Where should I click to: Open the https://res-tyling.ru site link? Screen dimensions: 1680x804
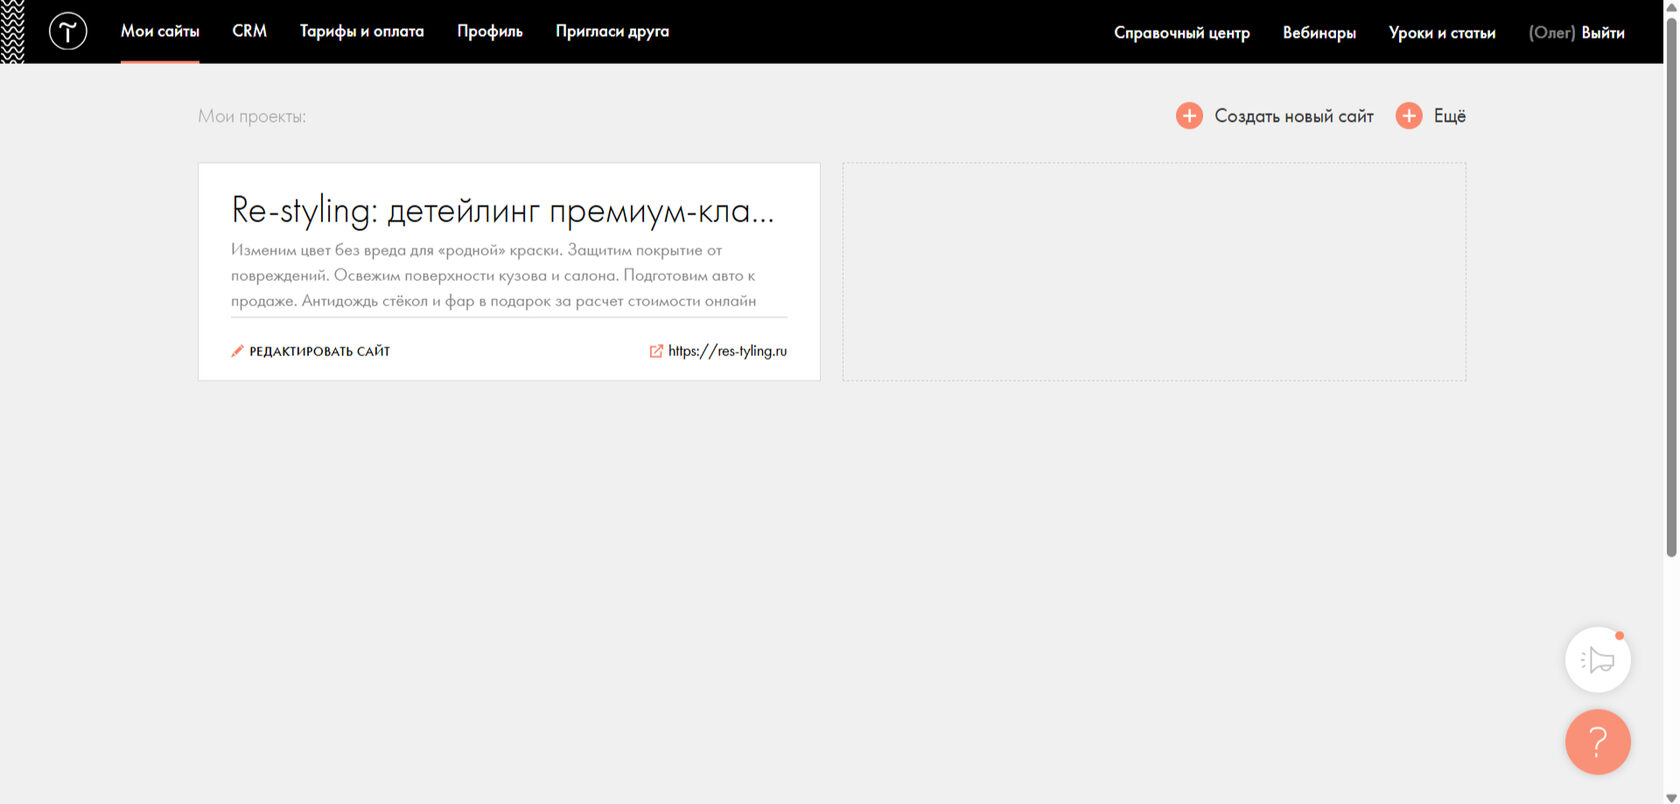[x=727, y=351]
